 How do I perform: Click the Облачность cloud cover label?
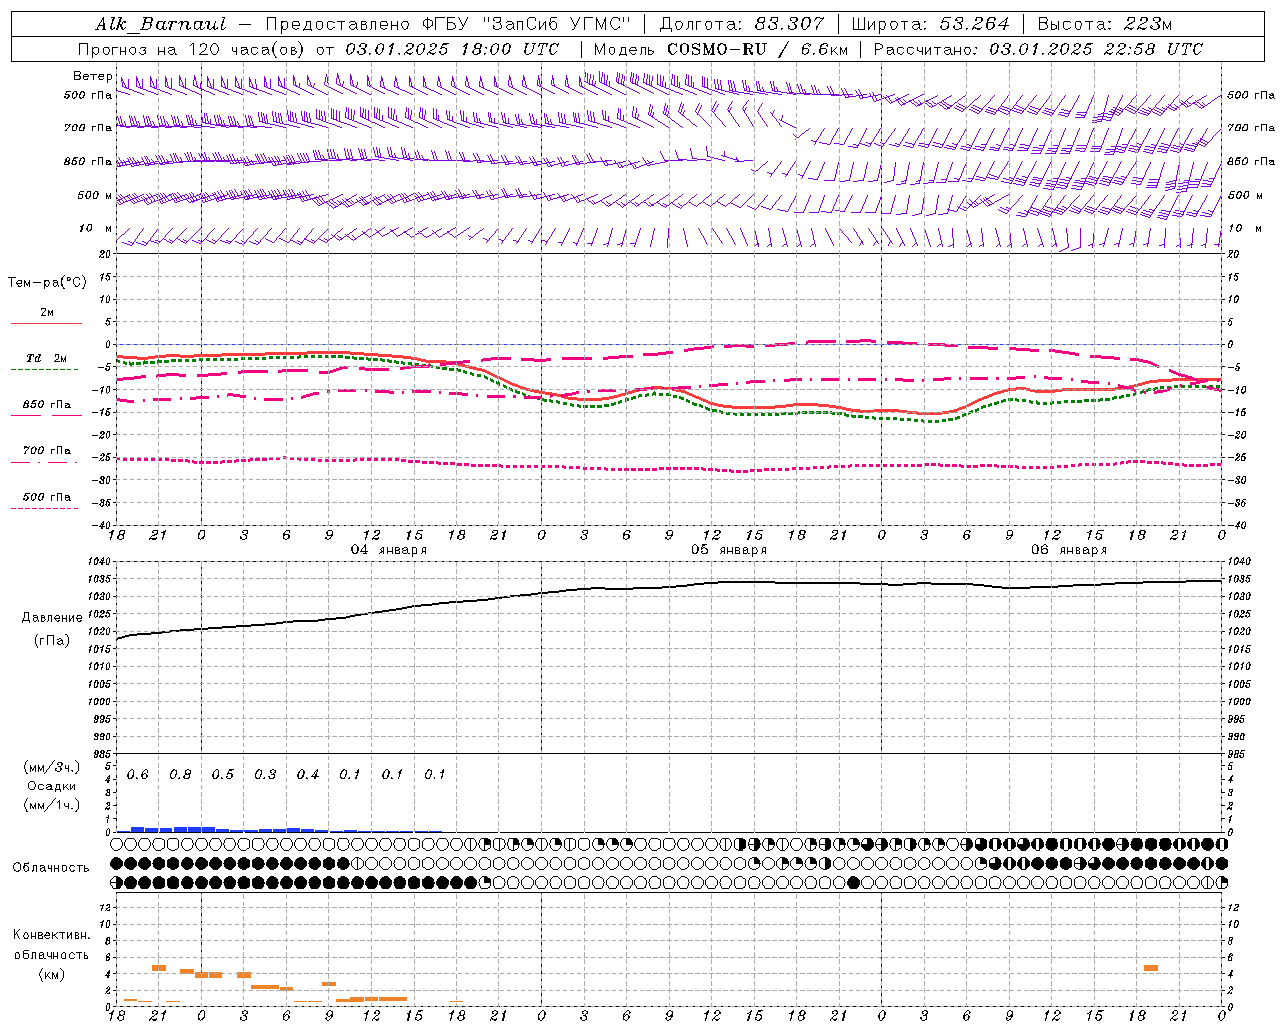(x=51, y=868)
